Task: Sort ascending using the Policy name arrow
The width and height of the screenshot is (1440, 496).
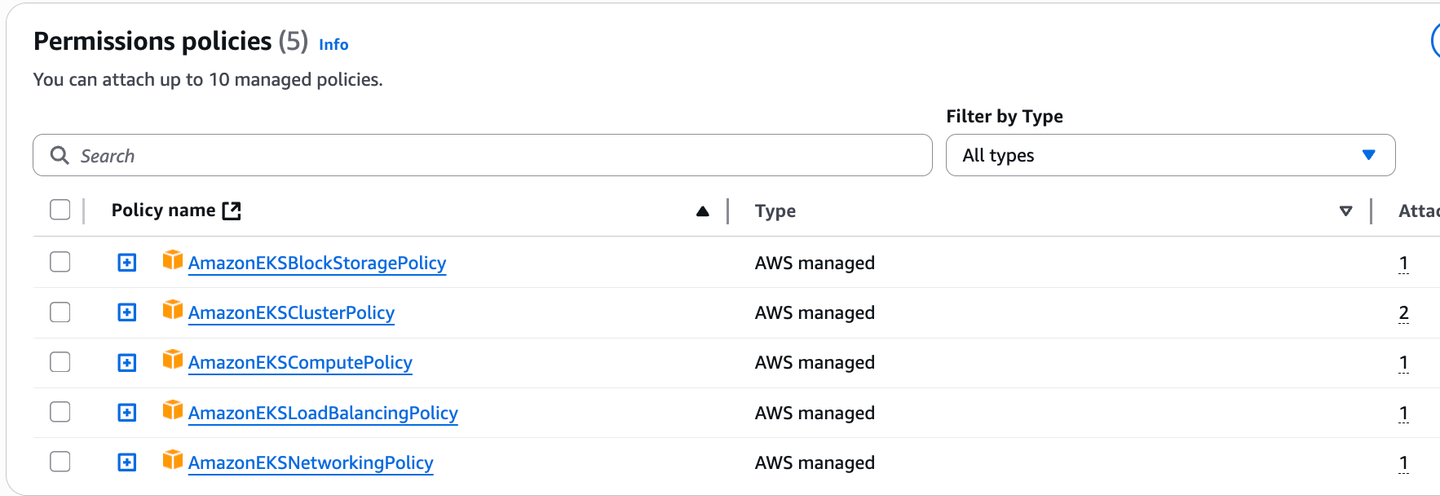Action: pos(702,211)
